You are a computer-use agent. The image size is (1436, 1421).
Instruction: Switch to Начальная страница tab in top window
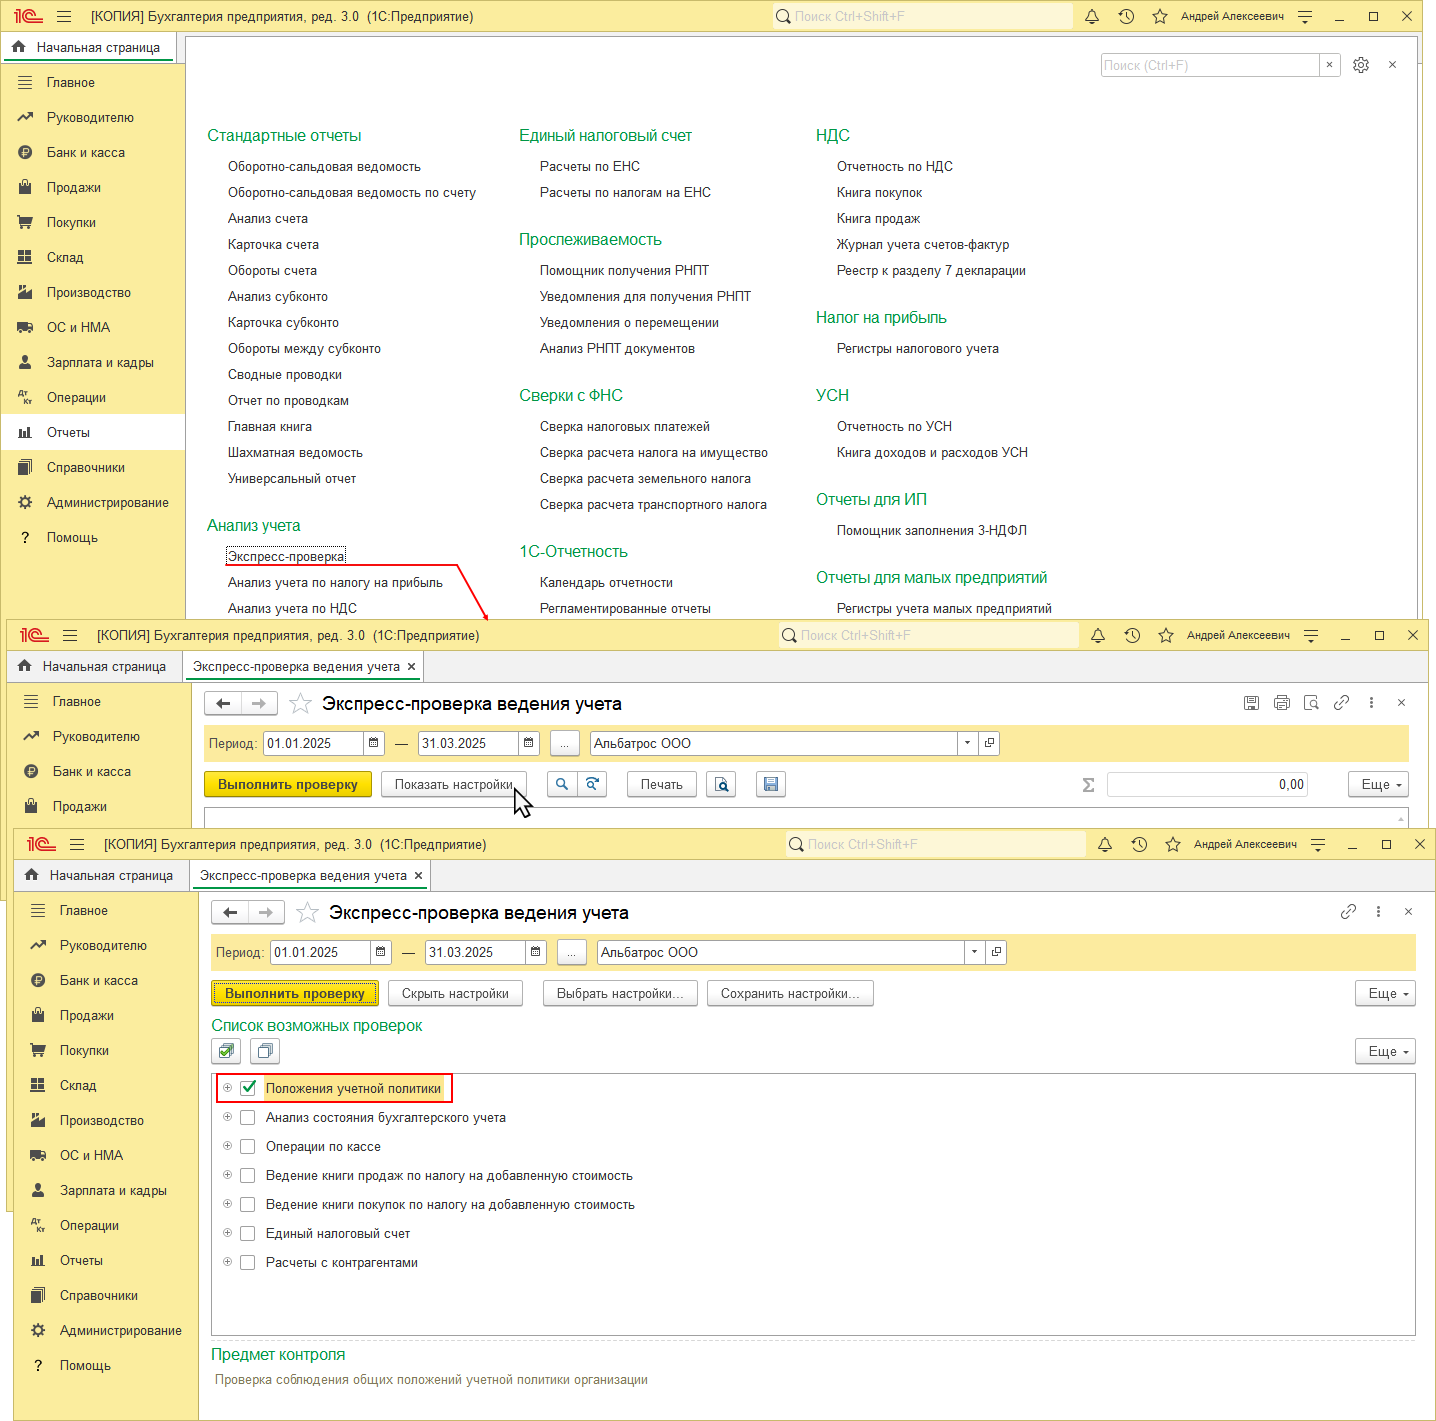pos(89,47)
